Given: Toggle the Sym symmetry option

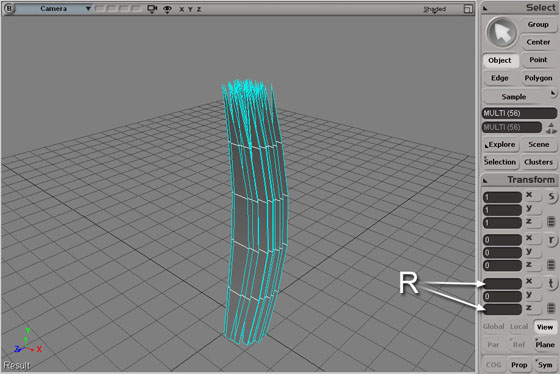Looking at the screenshot, I should coord(545,365).
